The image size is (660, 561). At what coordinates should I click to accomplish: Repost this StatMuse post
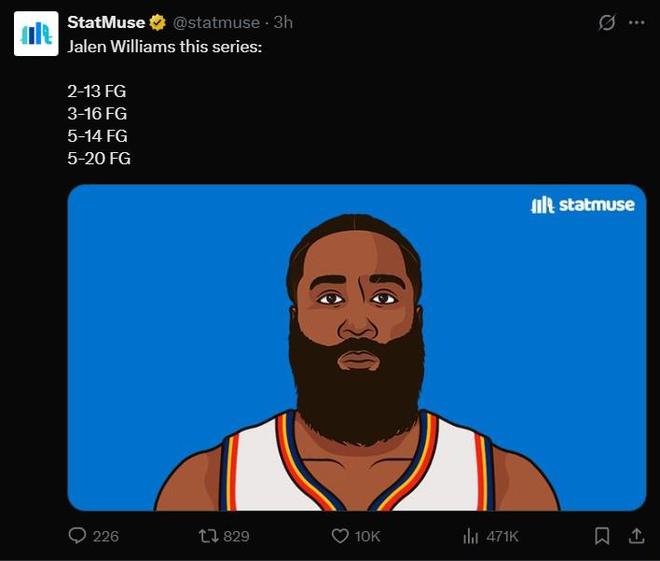pyautogui.click(x=208, y=536)
